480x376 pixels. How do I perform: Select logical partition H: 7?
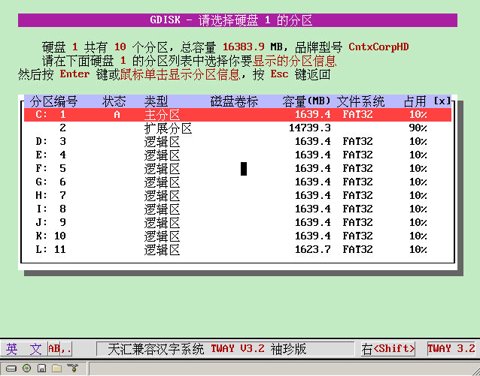[x=238, y=195]
